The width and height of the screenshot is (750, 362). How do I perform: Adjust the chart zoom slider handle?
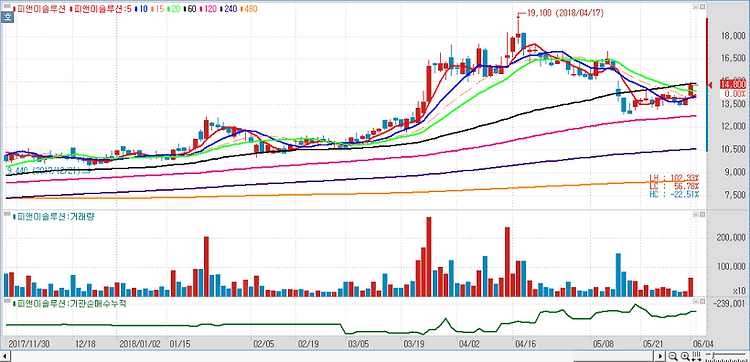(x=713, y=356)
